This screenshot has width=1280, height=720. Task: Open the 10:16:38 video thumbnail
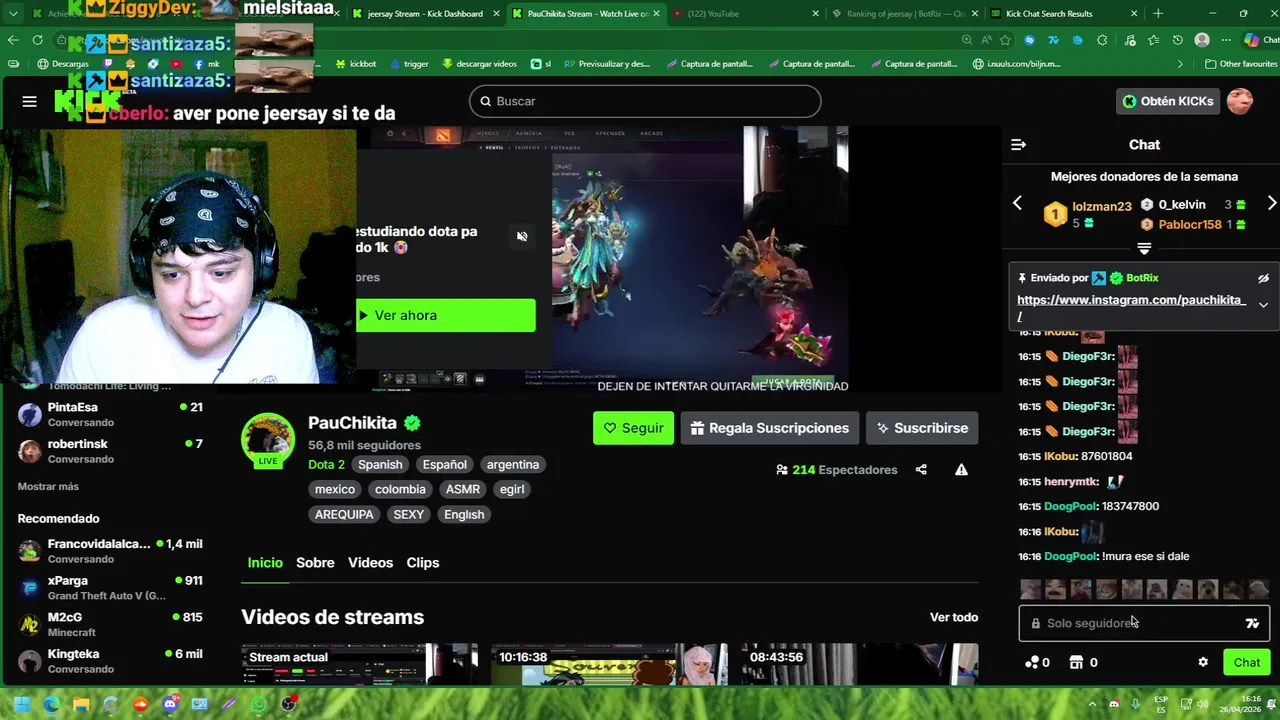pos(610,664)
